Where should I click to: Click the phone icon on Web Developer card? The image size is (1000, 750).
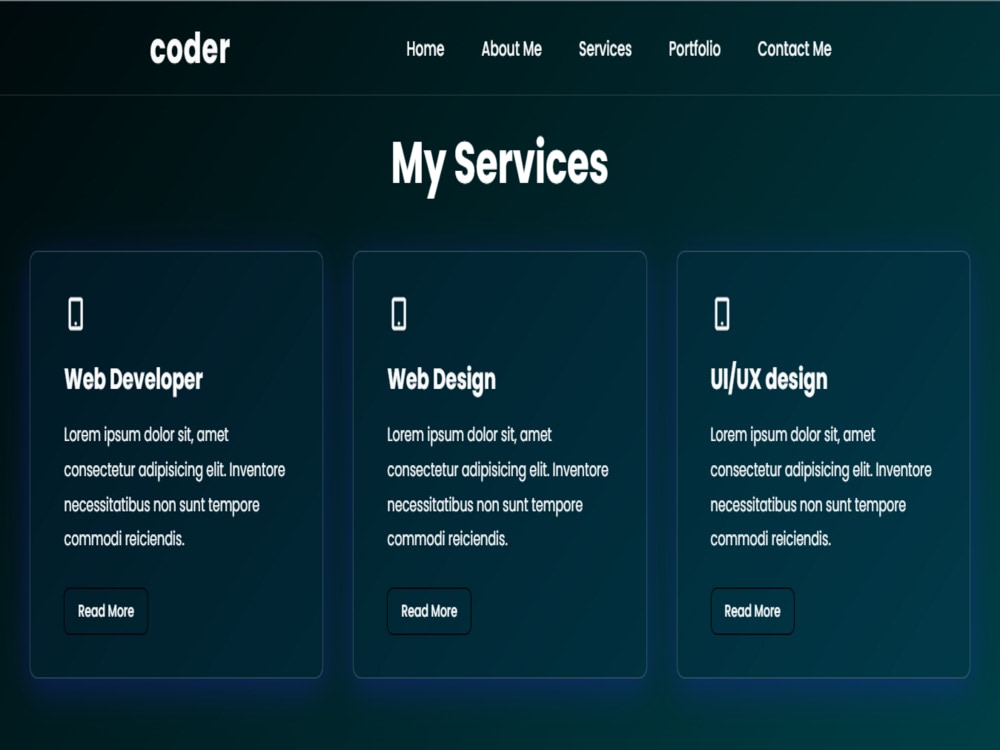pyautogui.click(x=76, y=314)
